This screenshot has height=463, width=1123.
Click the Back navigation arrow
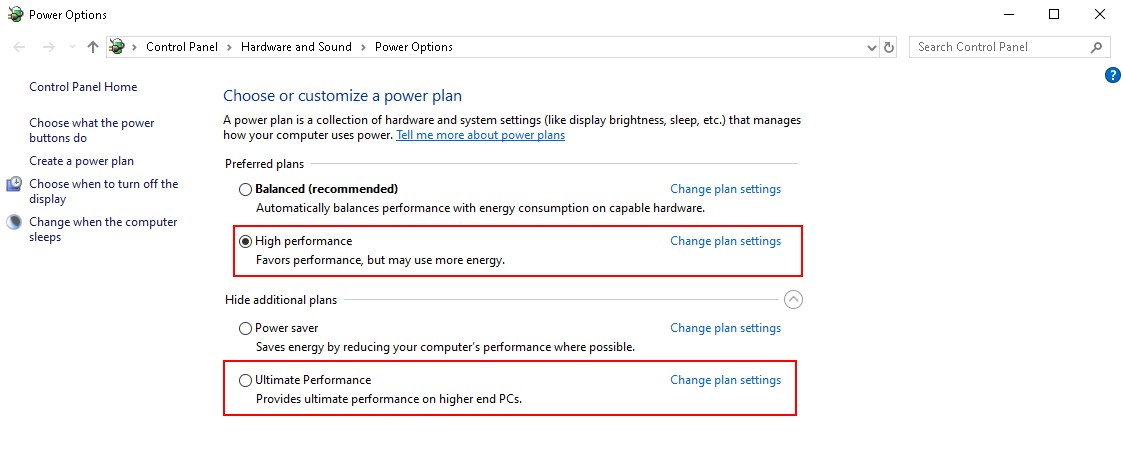coord(20,47)
